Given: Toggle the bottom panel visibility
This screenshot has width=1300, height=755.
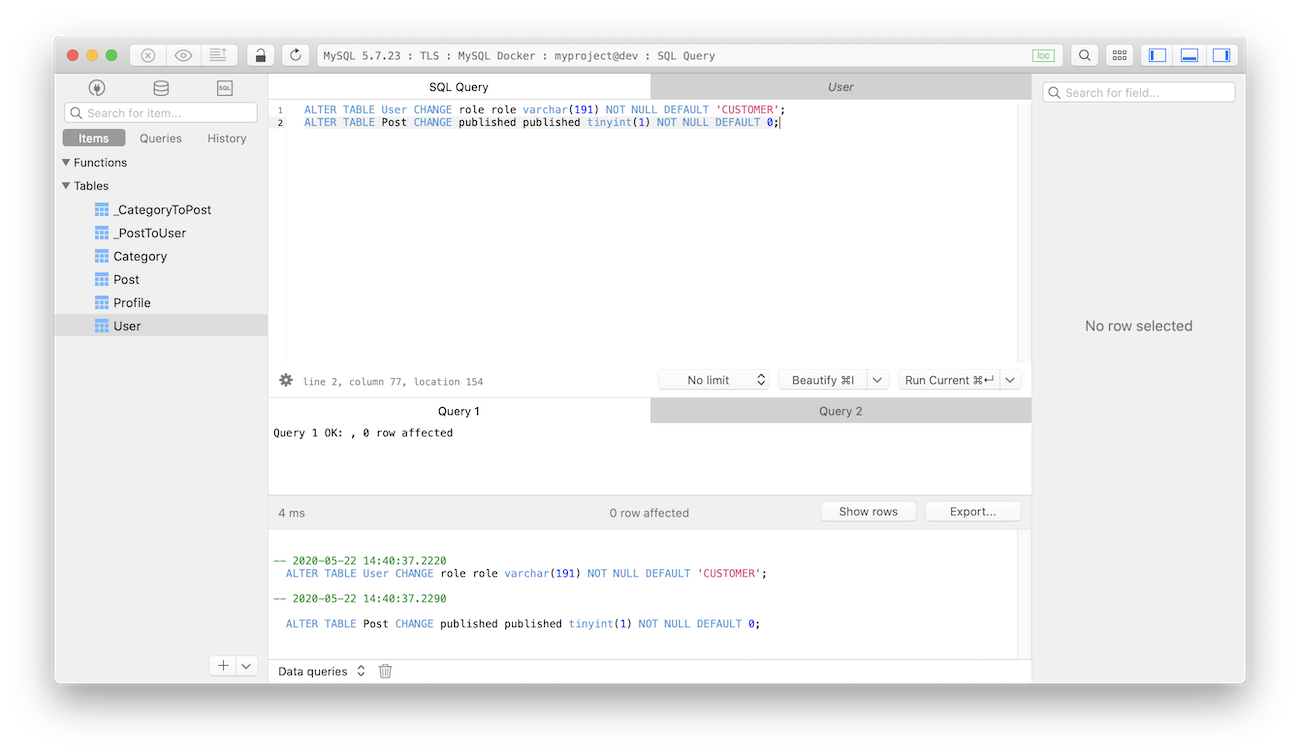Looking at the screenshot, I should point(1188,55).
